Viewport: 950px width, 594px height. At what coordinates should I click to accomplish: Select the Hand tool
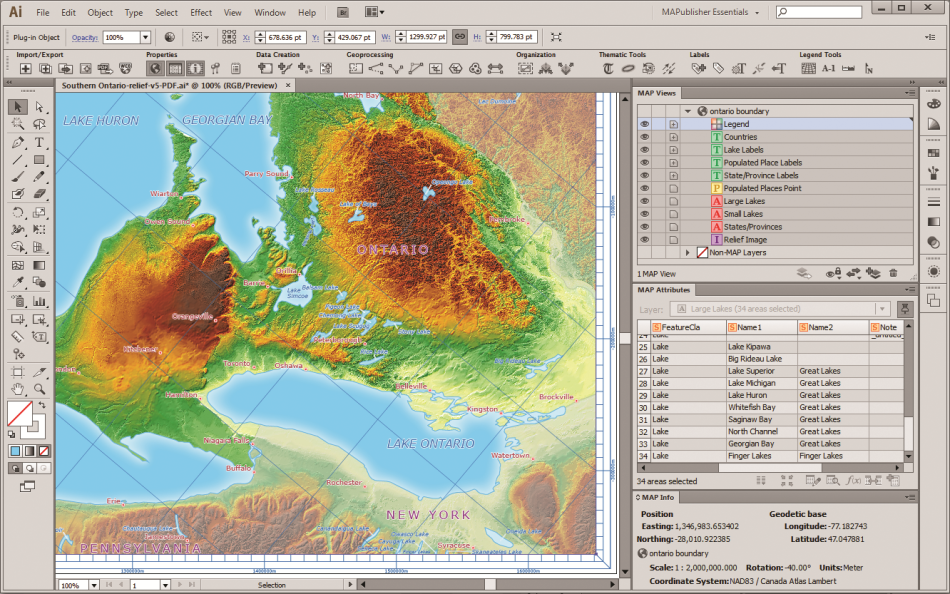(x=18, y=389)
